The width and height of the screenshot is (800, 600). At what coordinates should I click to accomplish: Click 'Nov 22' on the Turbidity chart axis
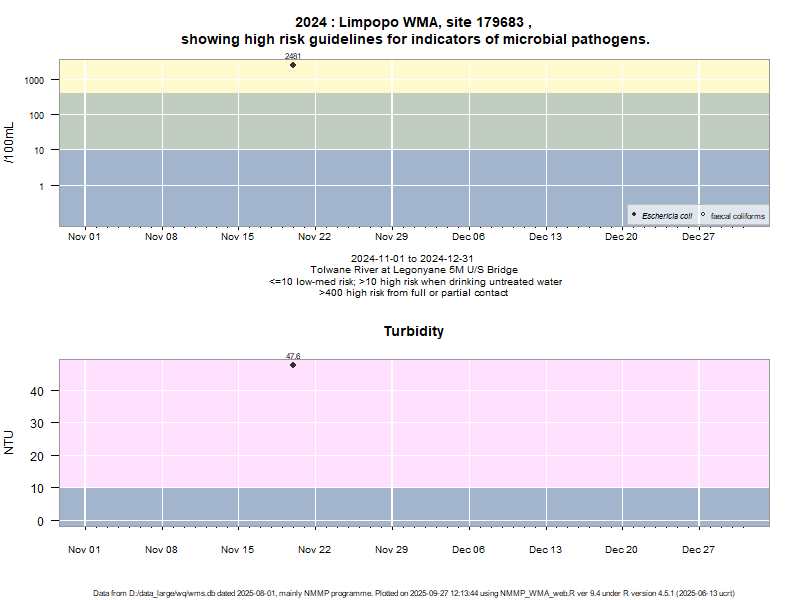[314, 549]
